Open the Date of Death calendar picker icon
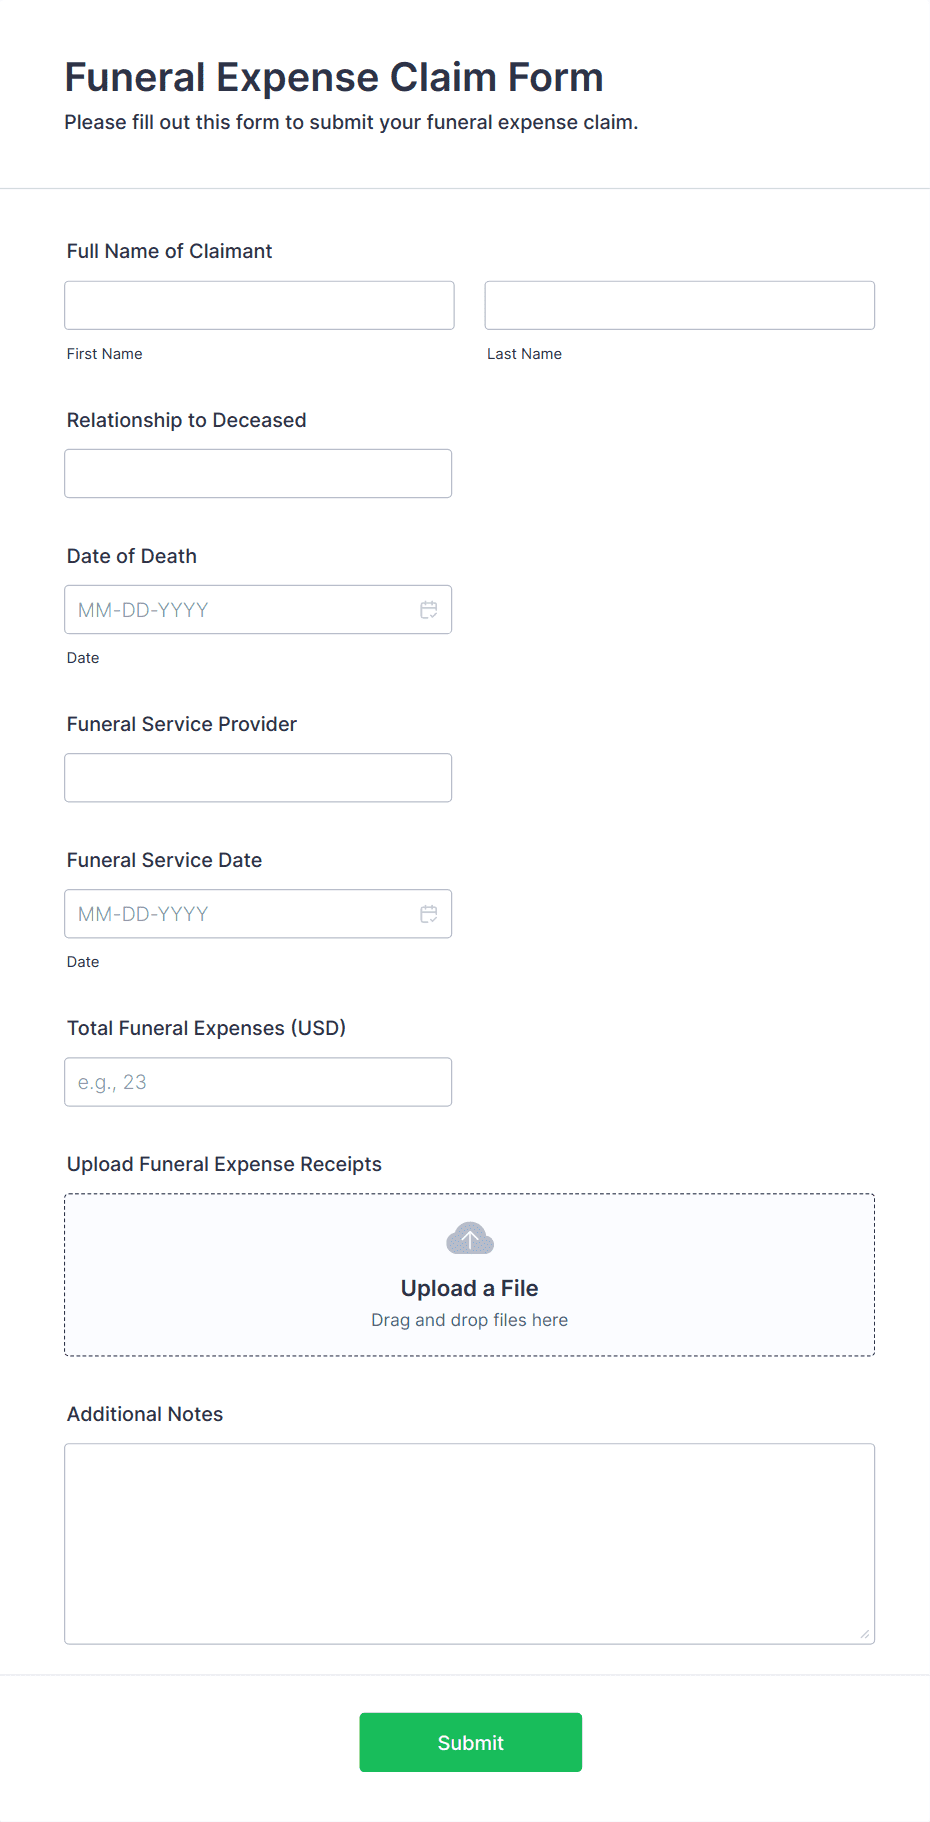This screenshot has width=930, height=1822. (429, 610)
